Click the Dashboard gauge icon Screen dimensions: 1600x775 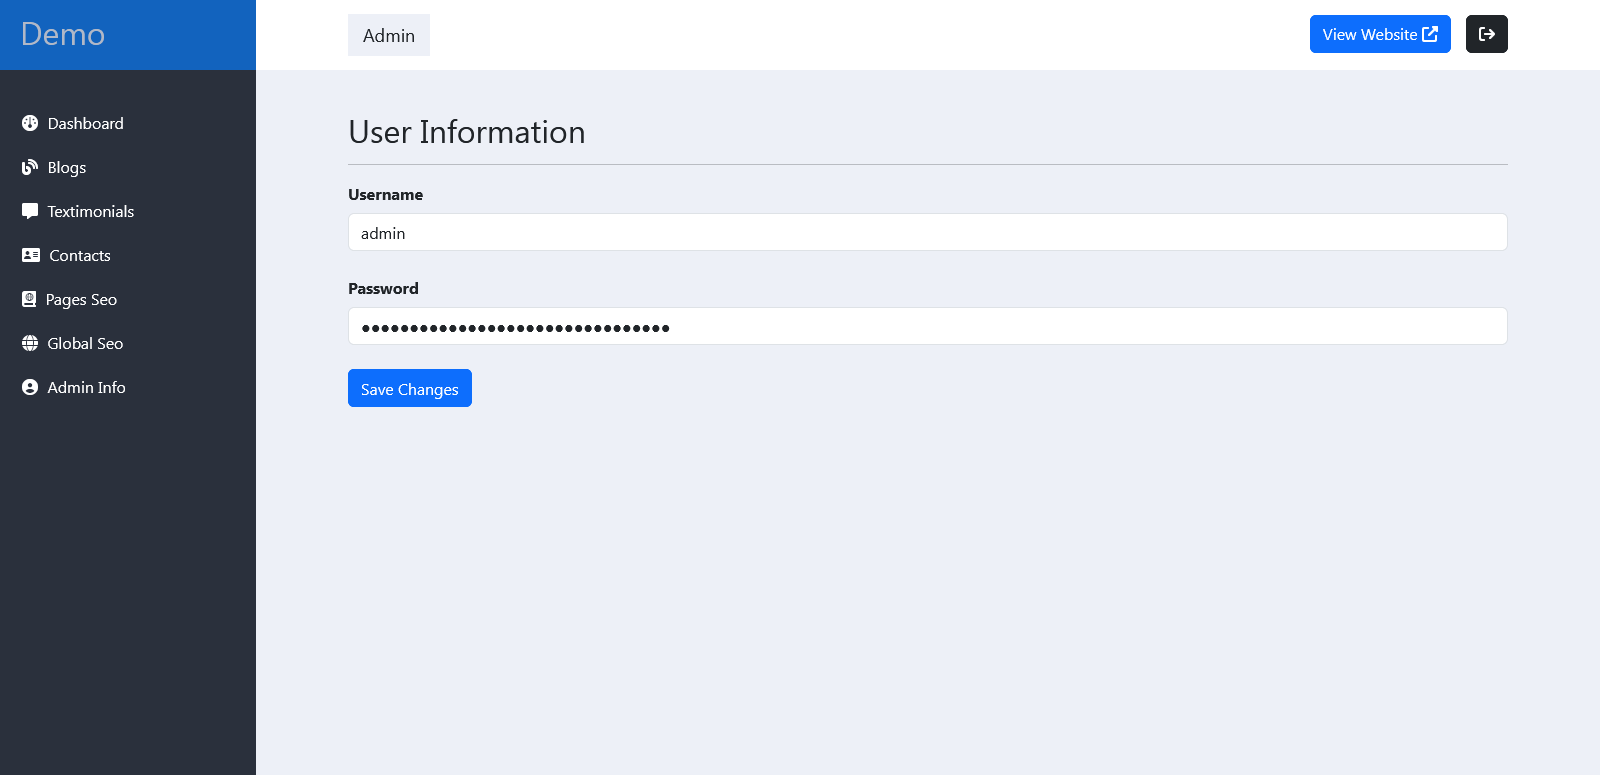(30, 123)
